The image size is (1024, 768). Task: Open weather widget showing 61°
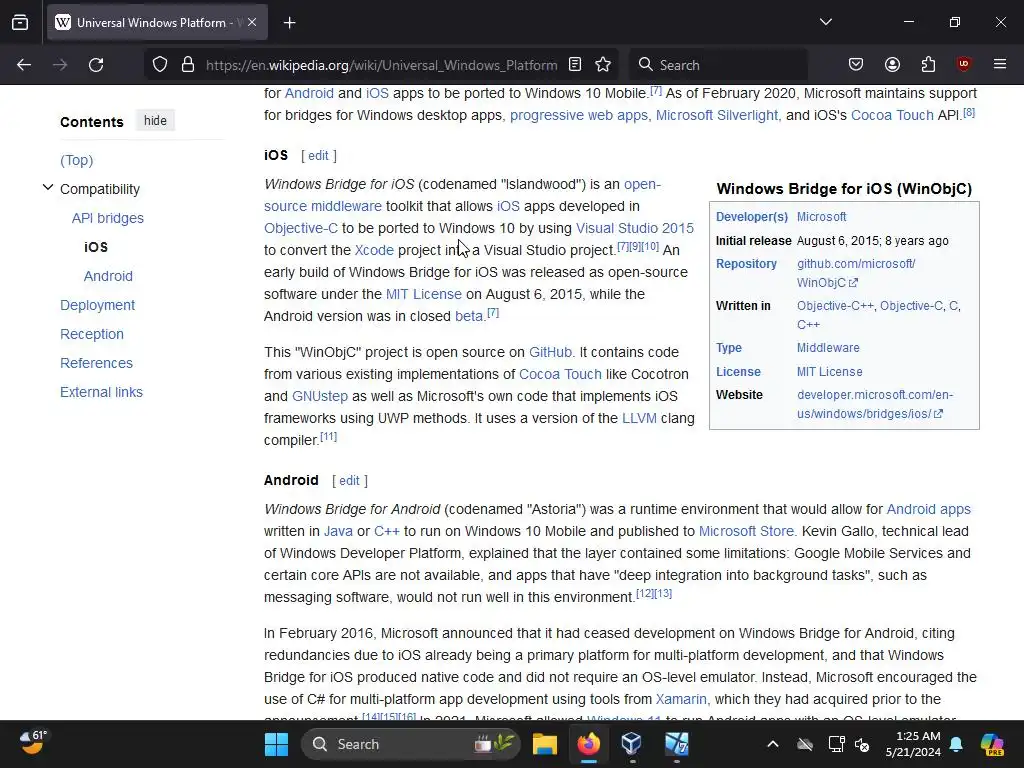click(33, 743)
